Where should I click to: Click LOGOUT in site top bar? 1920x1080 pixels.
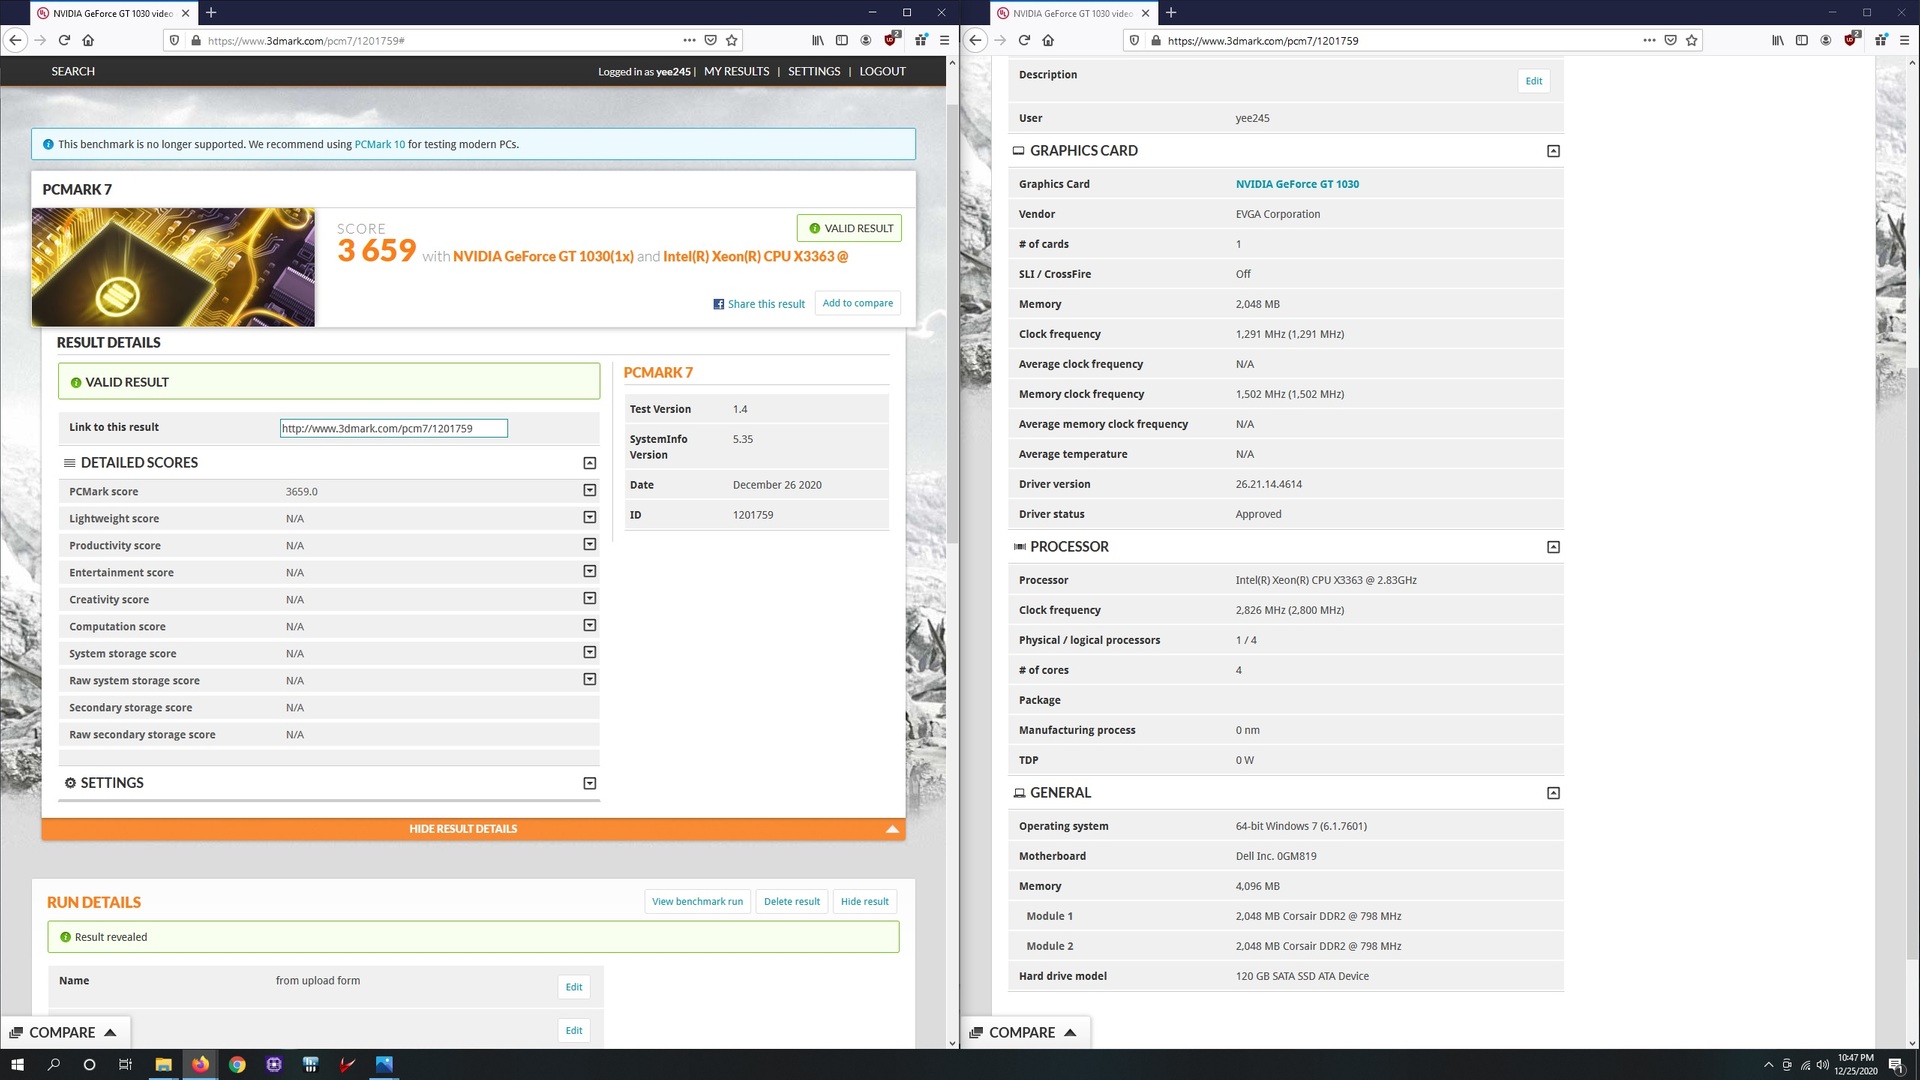[882, 71]
